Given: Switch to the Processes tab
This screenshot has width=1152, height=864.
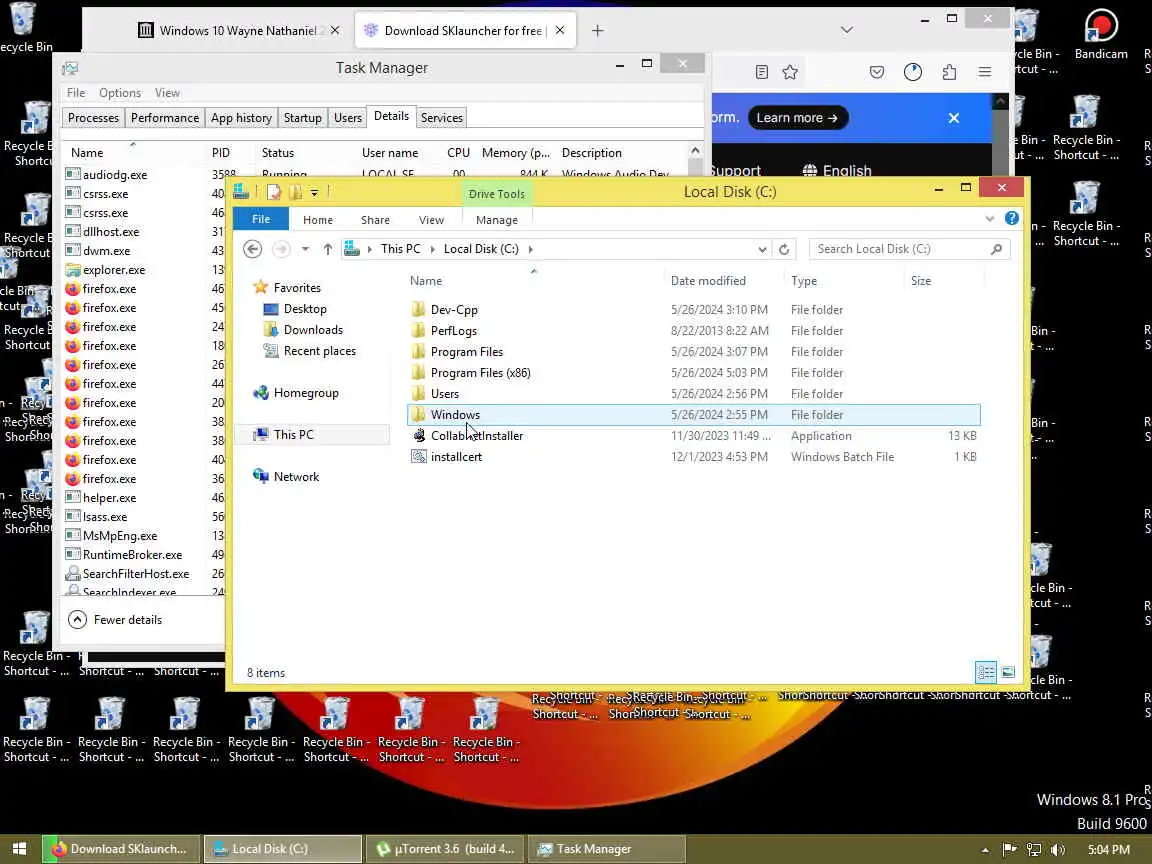Looking at the screenshot, I should tap(93, 118).
